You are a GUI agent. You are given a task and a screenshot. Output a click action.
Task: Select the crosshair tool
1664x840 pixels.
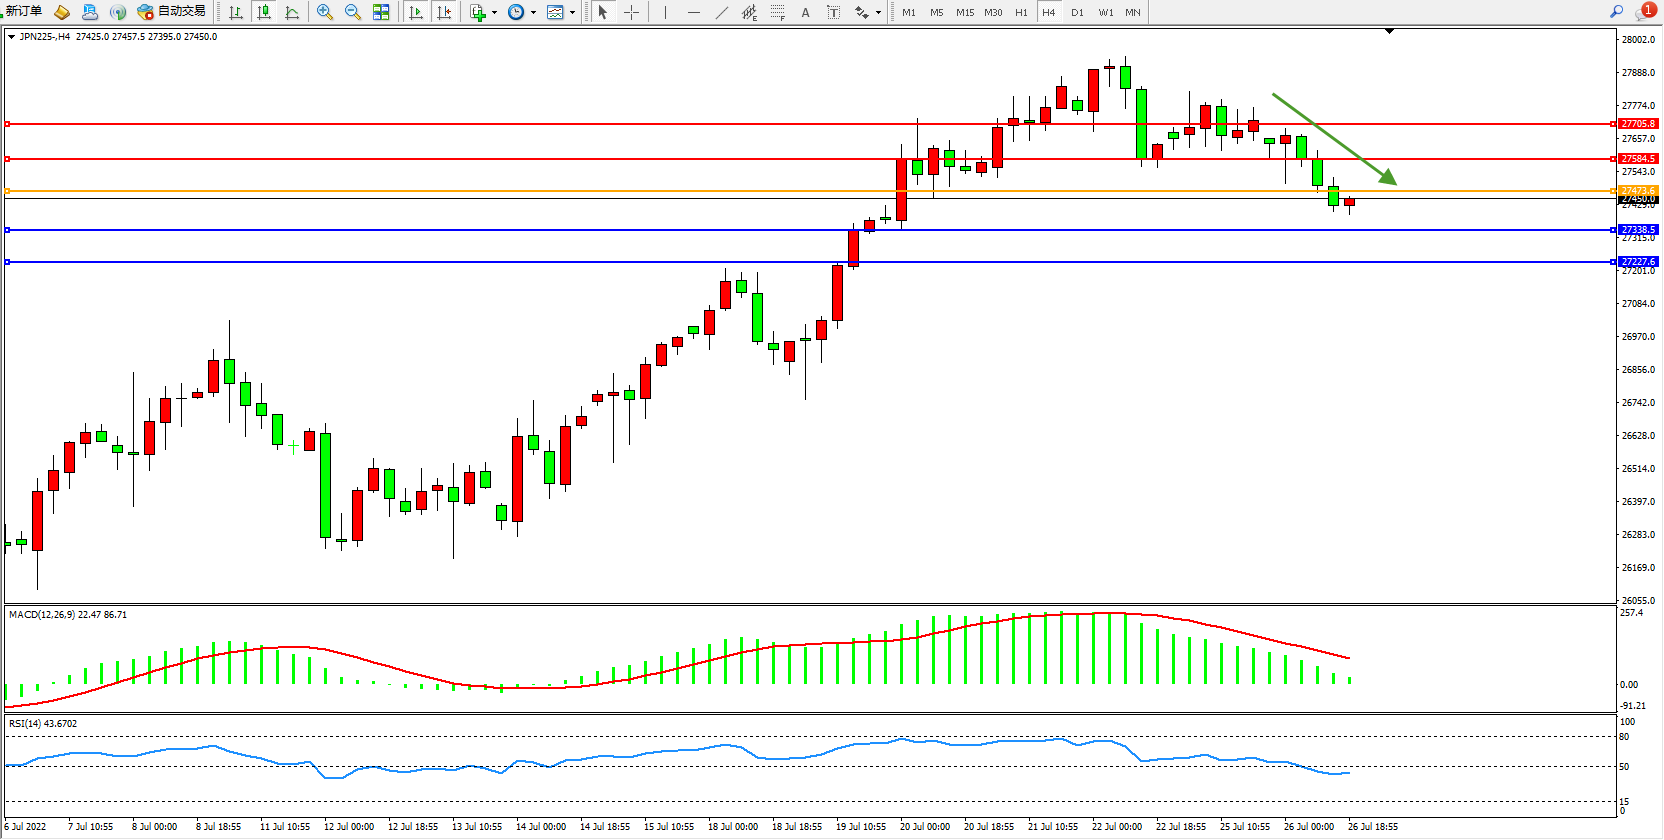click(x=632, y=12)
